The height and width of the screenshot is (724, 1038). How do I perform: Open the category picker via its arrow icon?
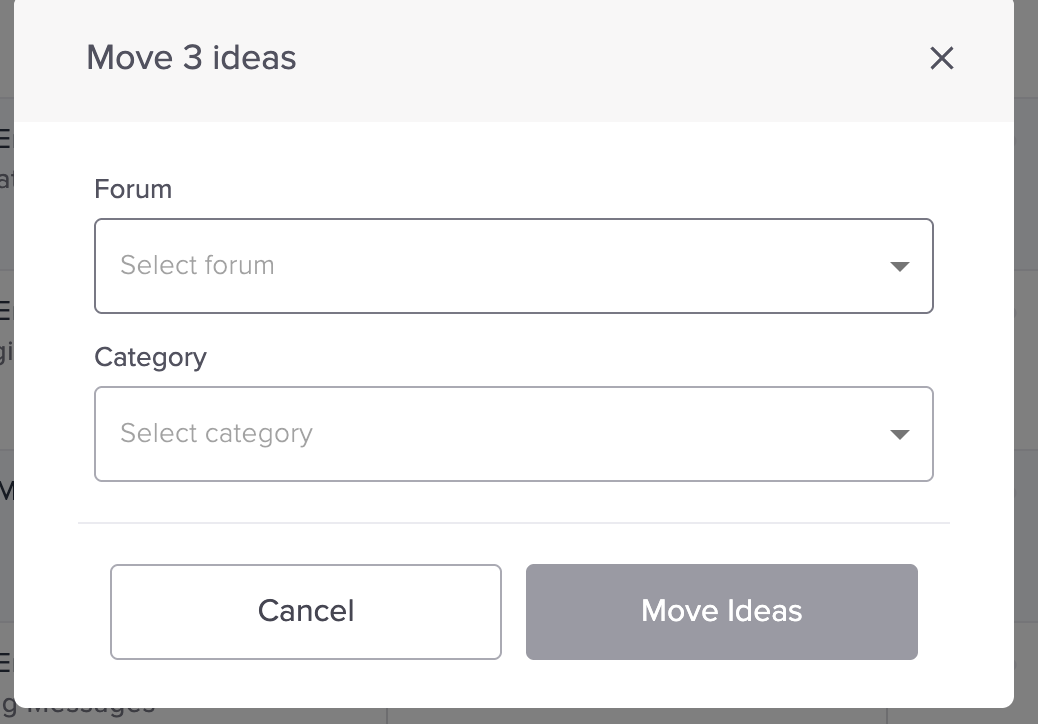899,434
